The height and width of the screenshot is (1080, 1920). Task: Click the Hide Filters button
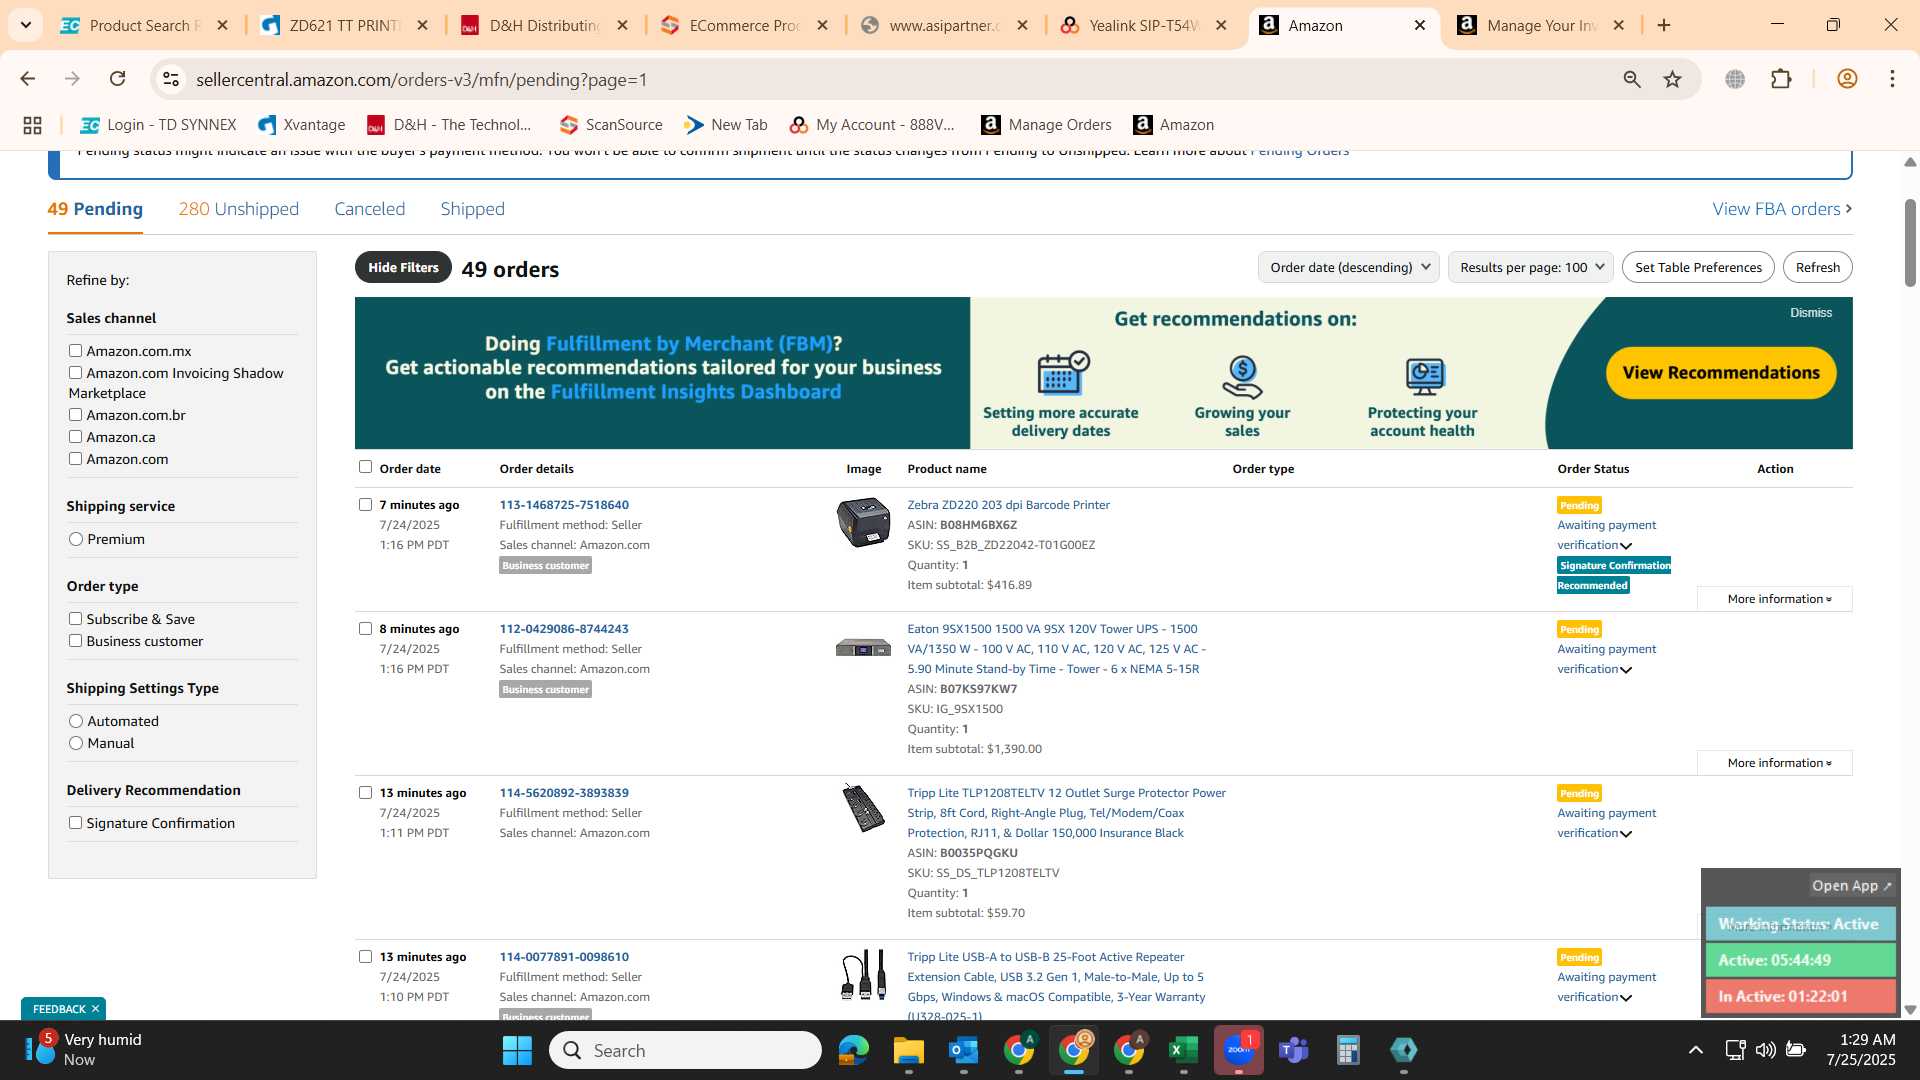403,268
